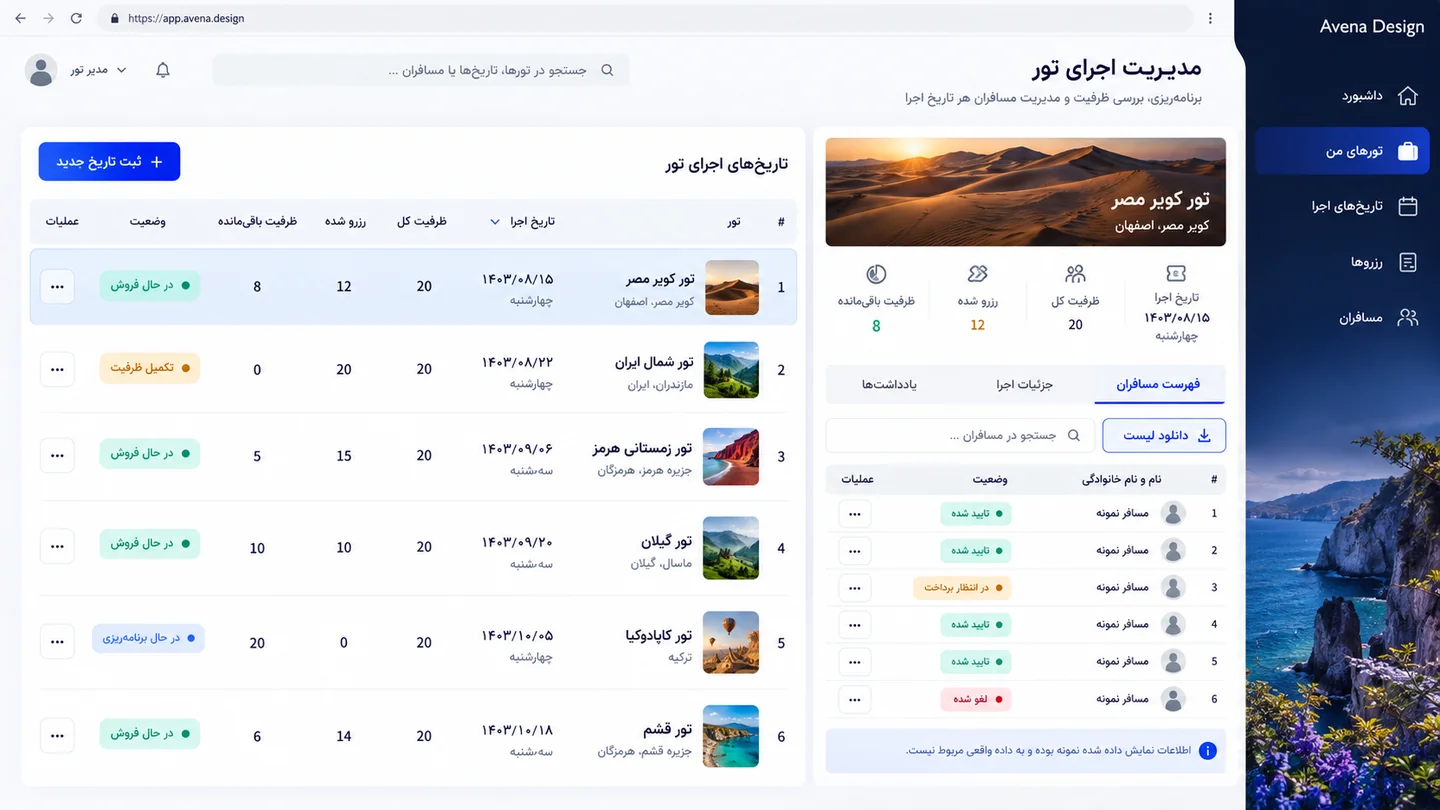
Task: Click the لغو شده passenger status
Action: click(x=975, y=699)
